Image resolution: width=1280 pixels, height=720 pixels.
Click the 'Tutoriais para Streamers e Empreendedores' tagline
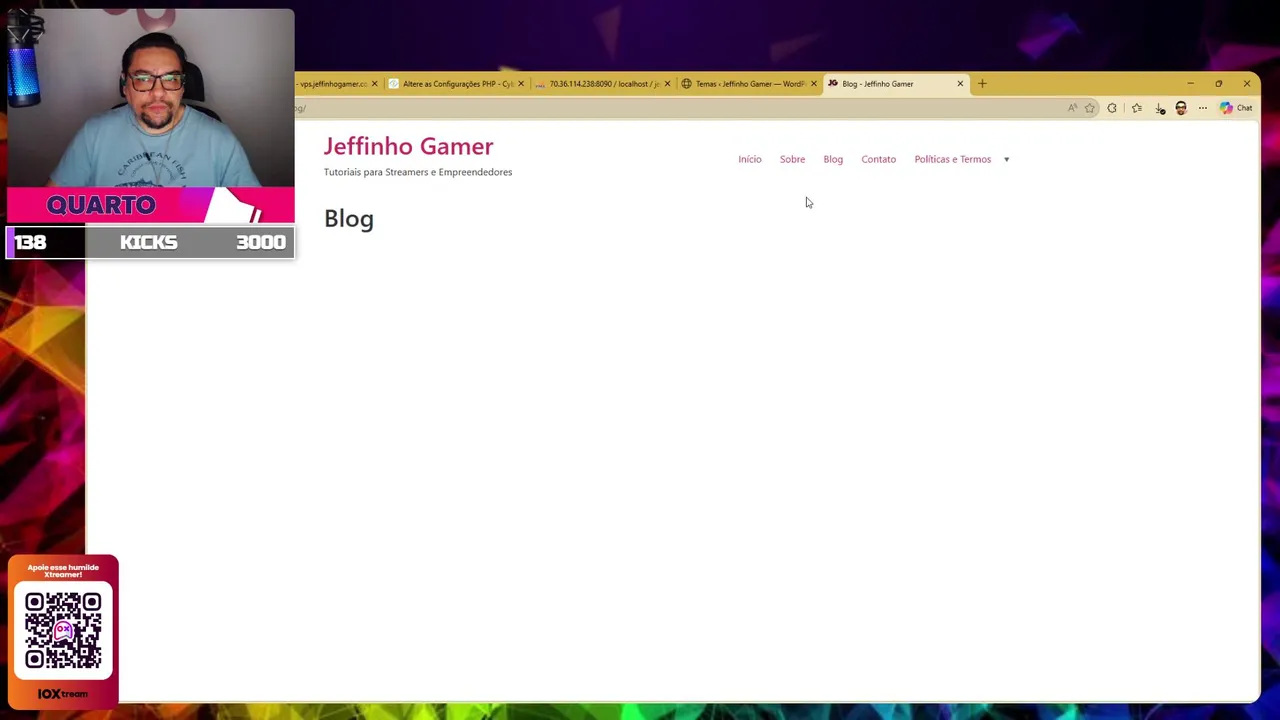click(418, 172)
